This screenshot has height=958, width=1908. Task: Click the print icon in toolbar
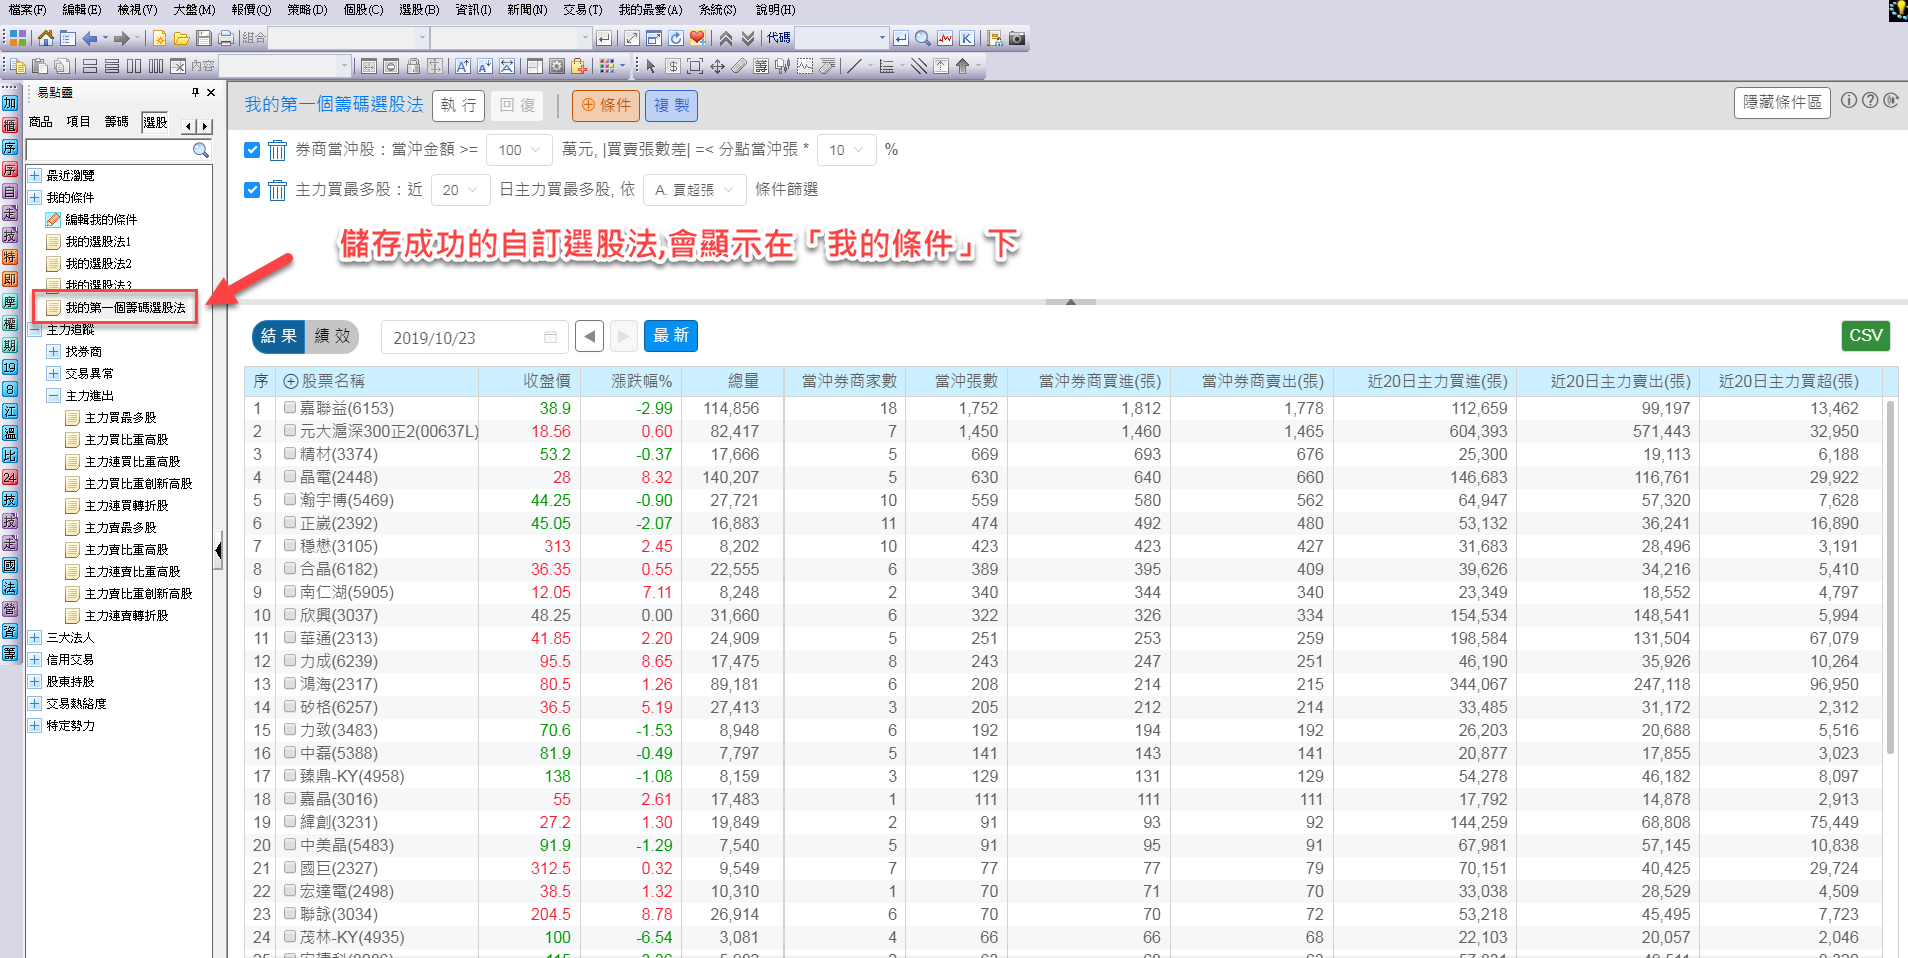pyautogui.click(x=226, y=38)
